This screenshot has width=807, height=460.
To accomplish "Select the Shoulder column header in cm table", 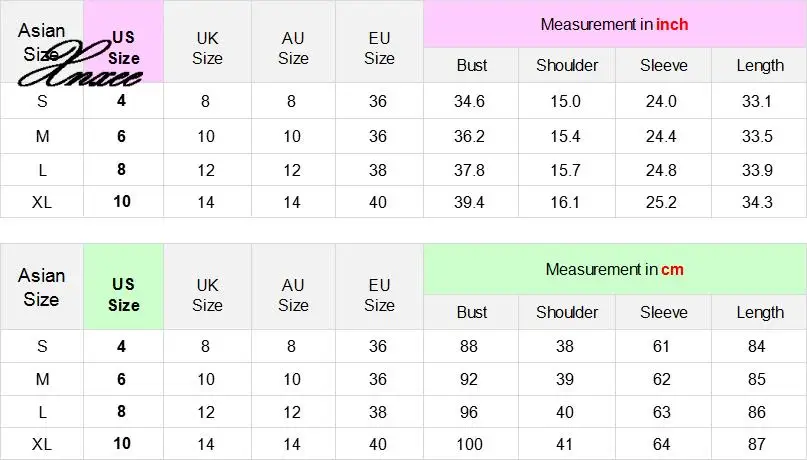I will (x=567, y=312).
